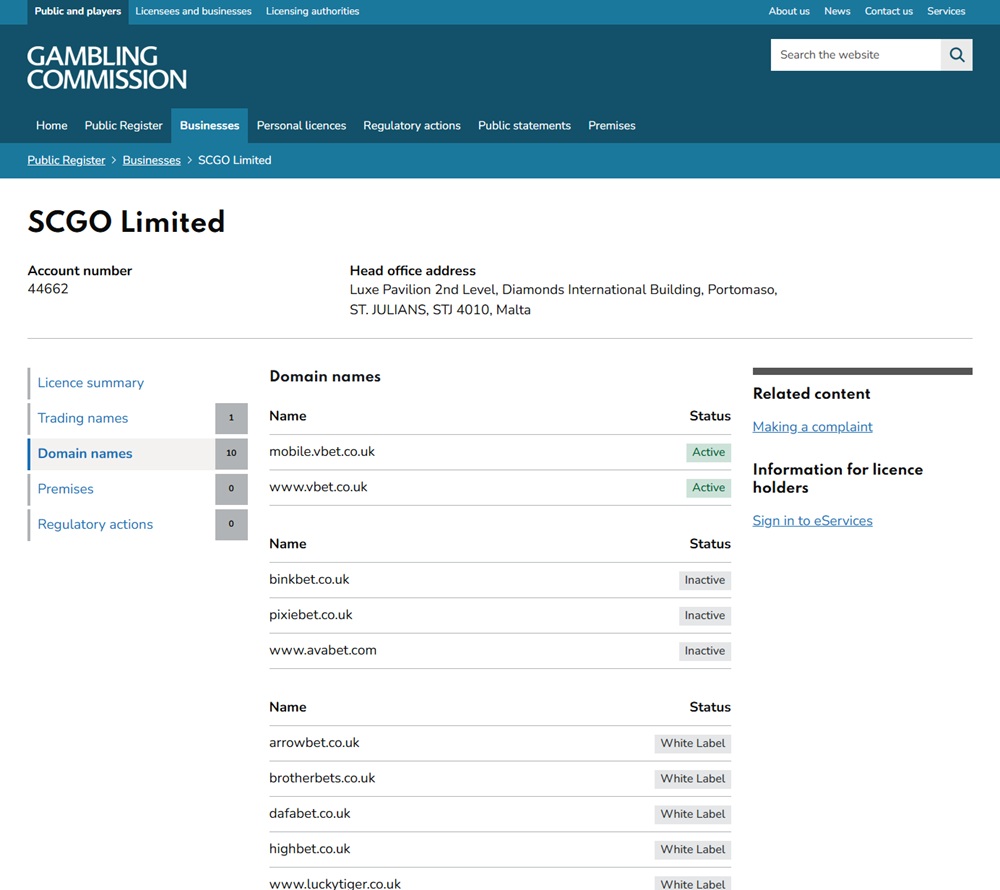The image size is (1000, 890).
Task: Open the Making a complaint link
Action: point(812,427)
